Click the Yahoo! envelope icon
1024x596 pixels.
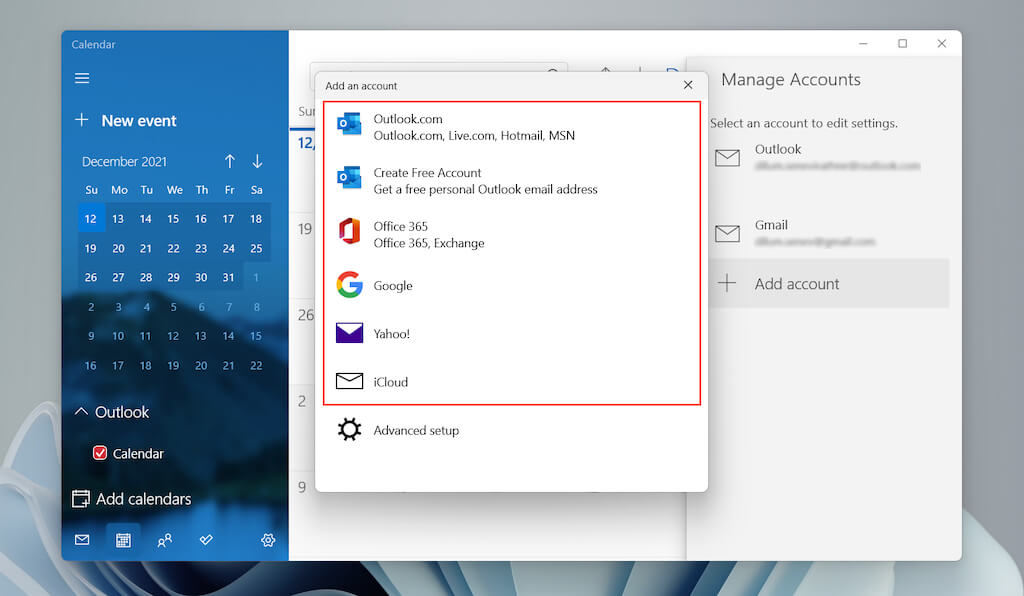(x=349, y=333)
